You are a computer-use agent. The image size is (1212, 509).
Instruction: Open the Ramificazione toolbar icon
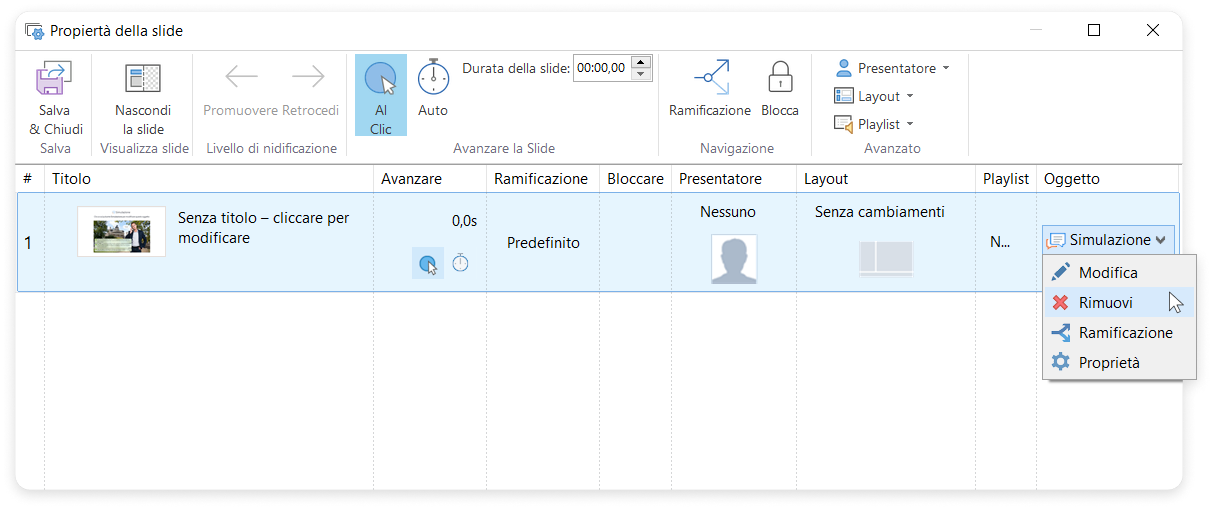pos(710,80)
